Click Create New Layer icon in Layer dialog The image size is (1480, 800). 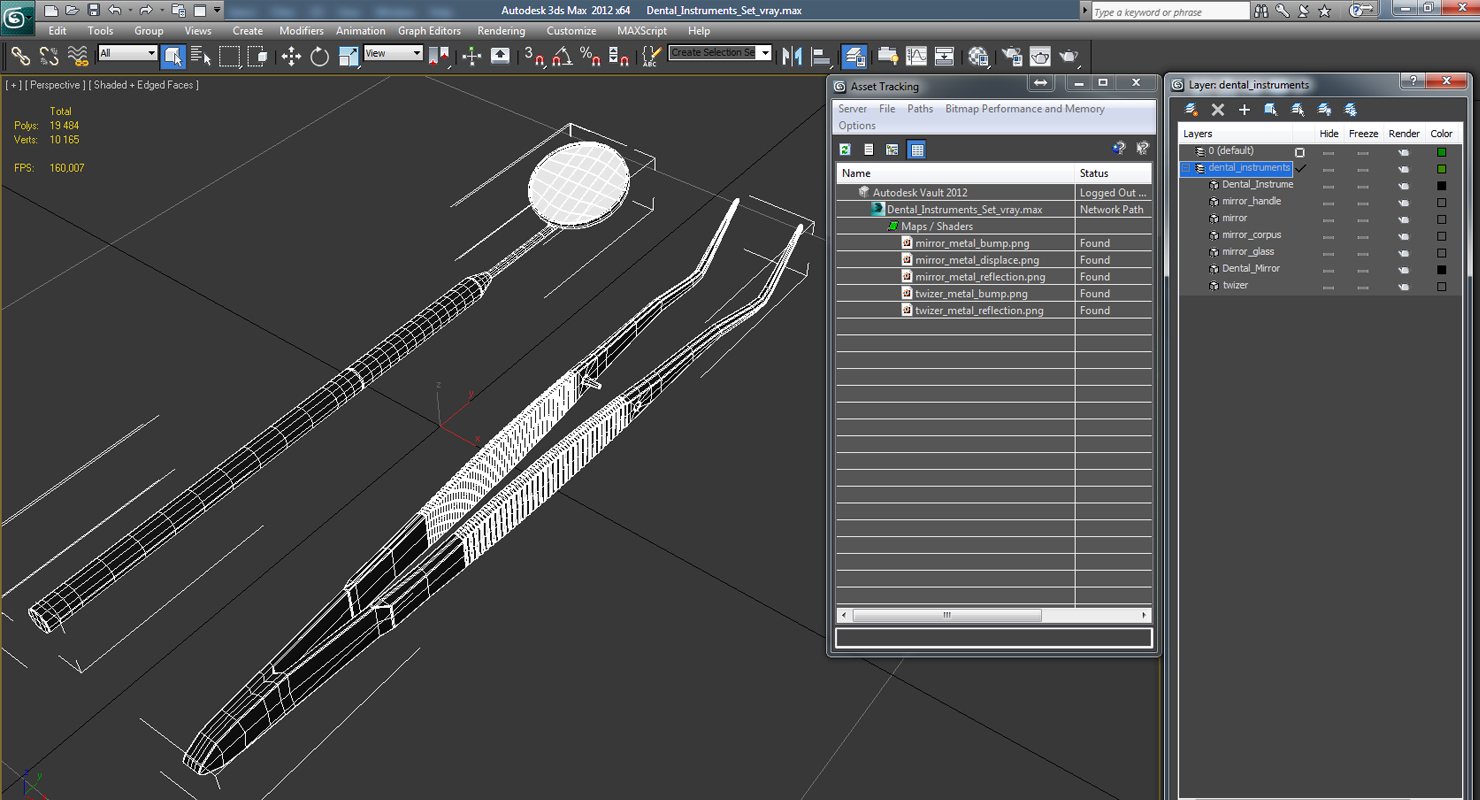(x=1191, y=110)
